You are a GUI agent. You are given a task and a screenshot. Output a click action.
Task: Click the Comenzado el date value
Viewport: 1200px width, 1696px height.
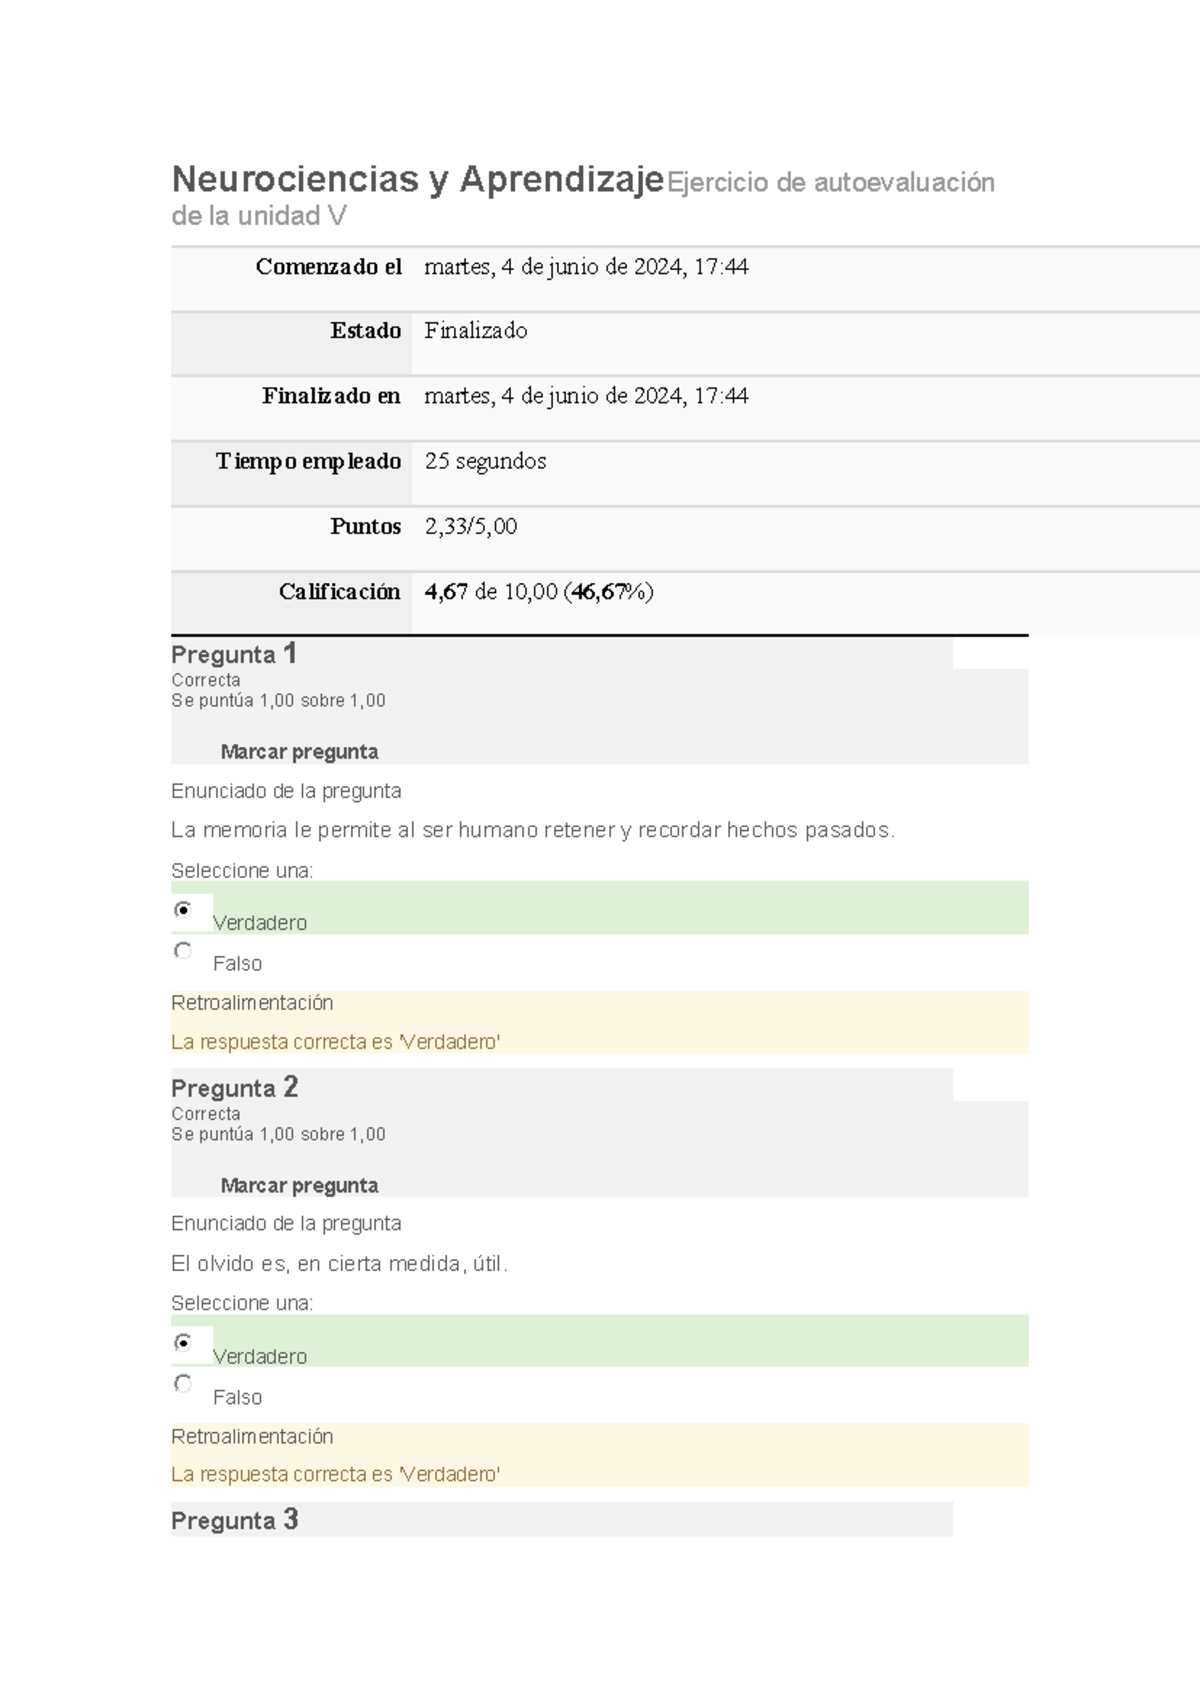tap(586, 267)
